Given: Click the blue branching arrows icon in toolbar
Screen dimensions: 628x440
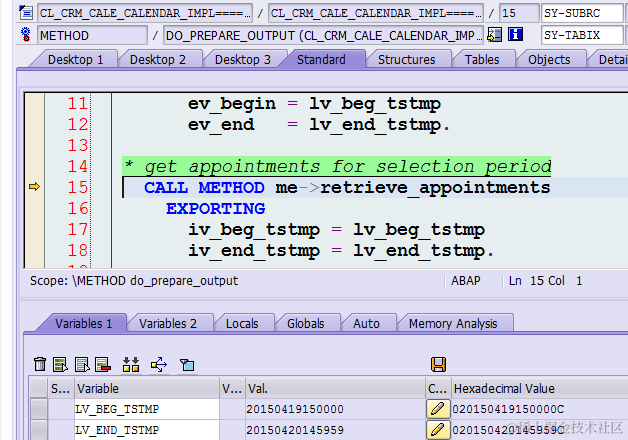Looking at the screenshot, I should [159, 364].
